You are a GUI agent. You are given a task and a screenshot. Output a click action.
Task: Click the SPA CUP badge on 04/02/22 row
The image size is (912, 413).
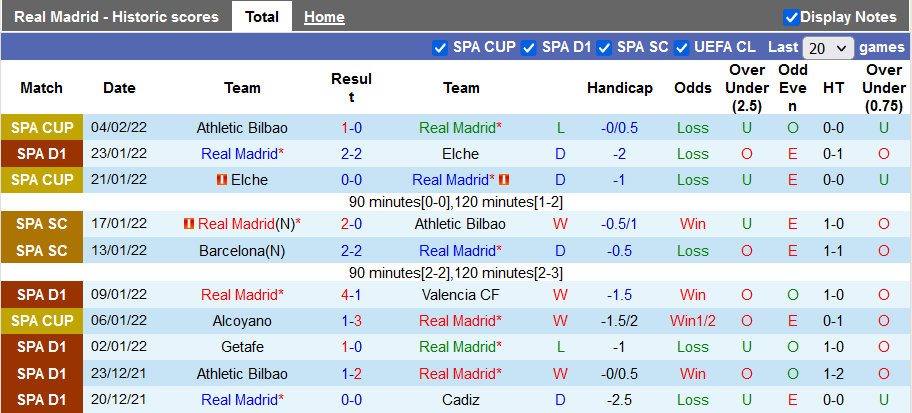(42, 128)
